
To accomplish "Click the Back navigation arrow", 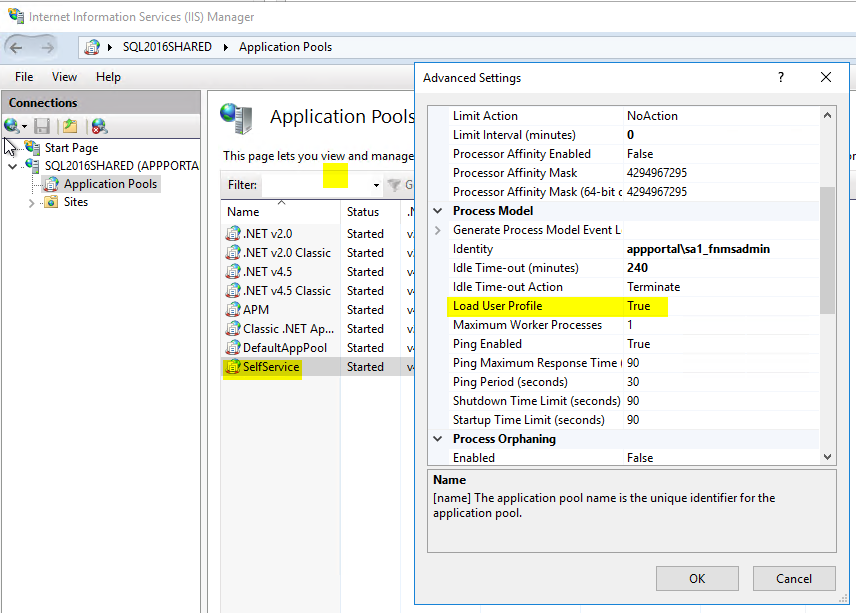I will point(16,47).
